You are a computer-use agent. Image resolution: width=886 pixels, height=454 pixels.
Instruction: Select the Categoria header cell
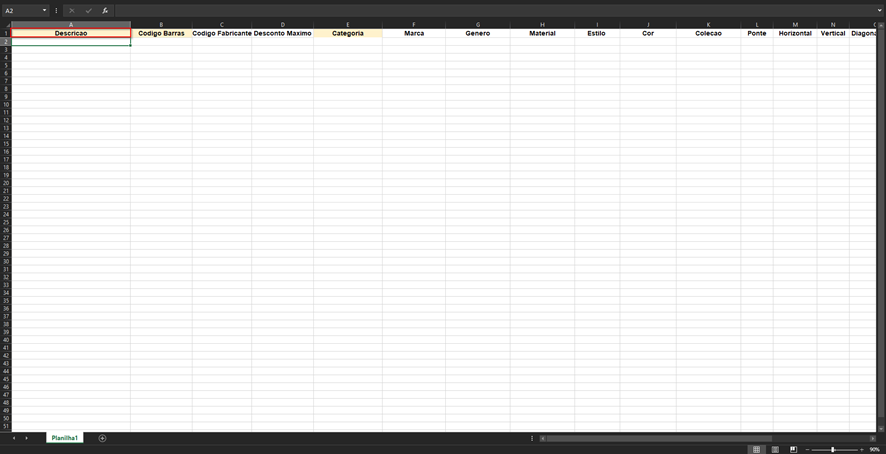coord(347,33)
